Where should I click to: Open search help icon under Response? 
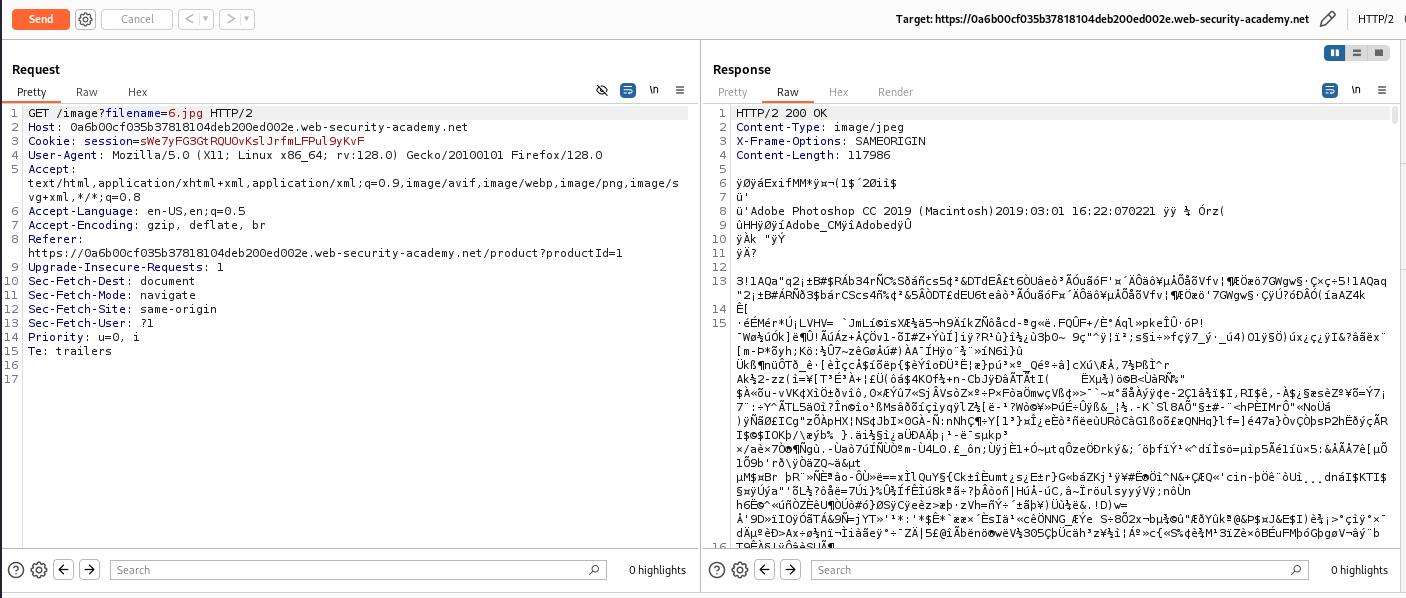[716, 570]
